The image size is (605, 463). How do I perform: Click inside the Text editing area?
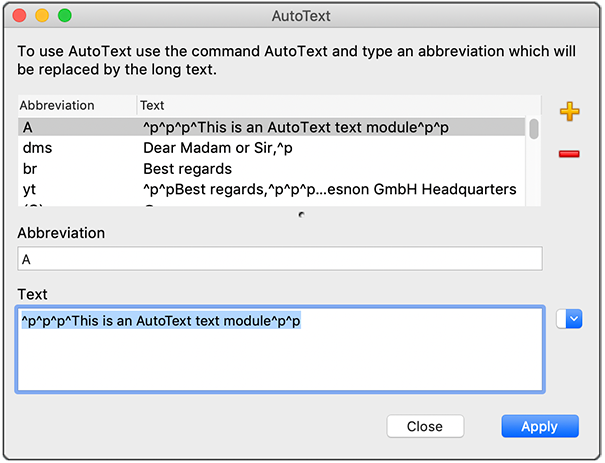pos(280,360)
